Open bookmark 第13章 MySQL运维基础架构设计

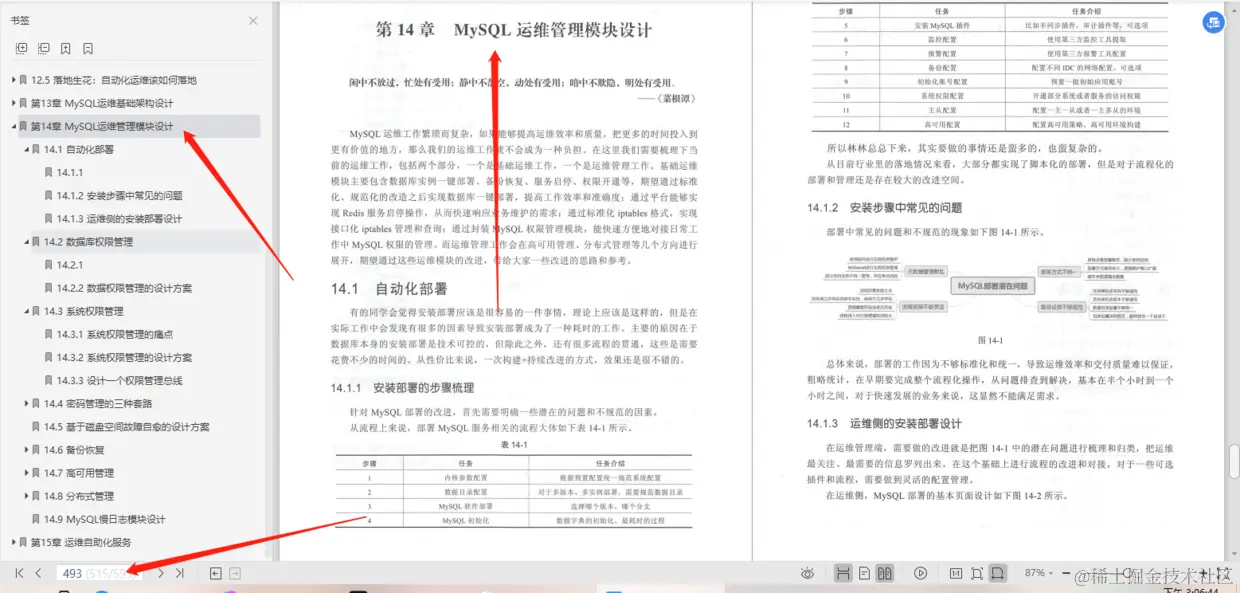tap(102, 103)
